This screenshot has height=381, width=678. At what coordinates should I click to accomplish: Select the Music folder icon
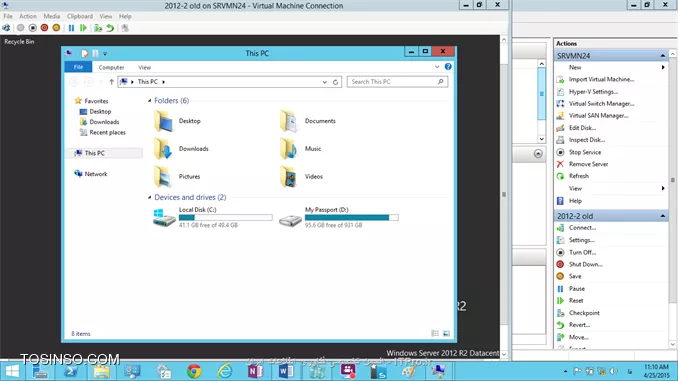click(x=288, y=149)
